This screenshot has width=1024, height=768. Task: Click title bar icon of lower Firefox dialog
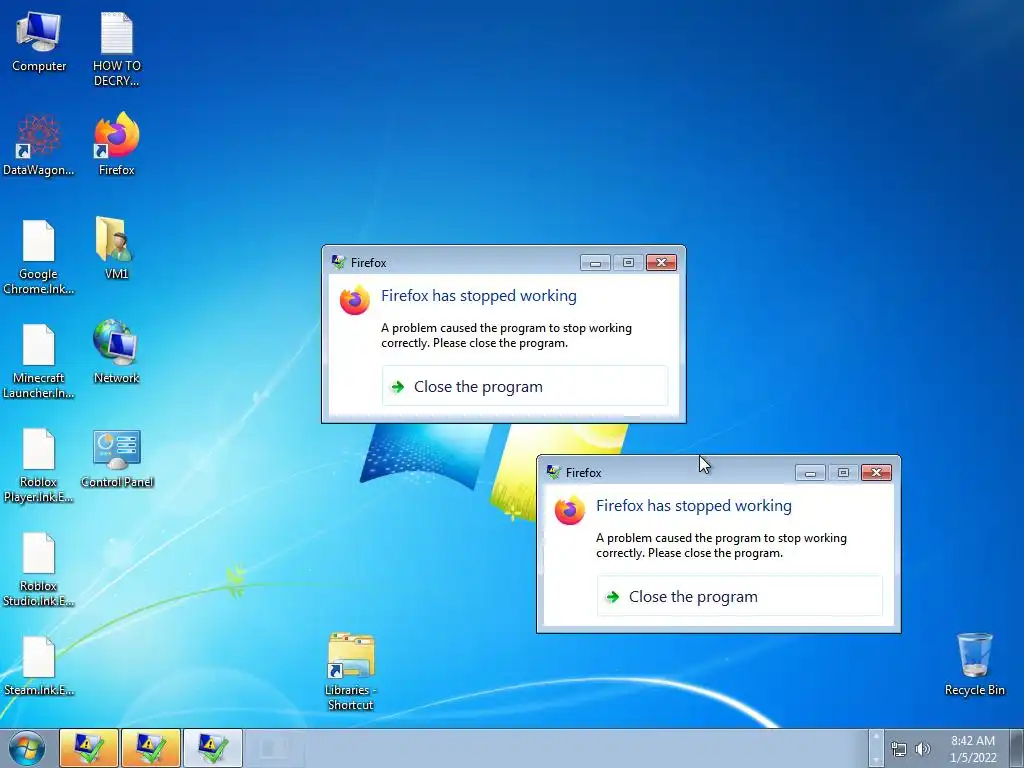(553, 472)
